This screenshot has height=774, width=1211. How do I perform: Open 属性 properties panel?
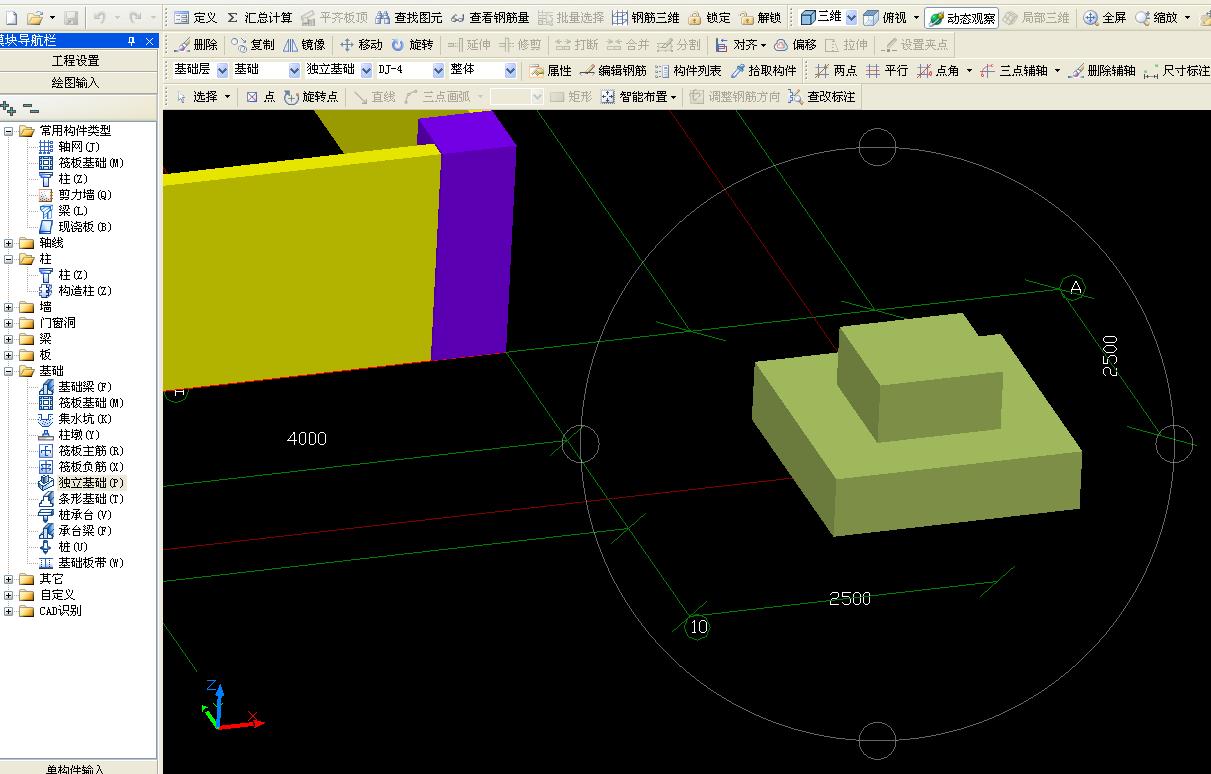[551, 71]
